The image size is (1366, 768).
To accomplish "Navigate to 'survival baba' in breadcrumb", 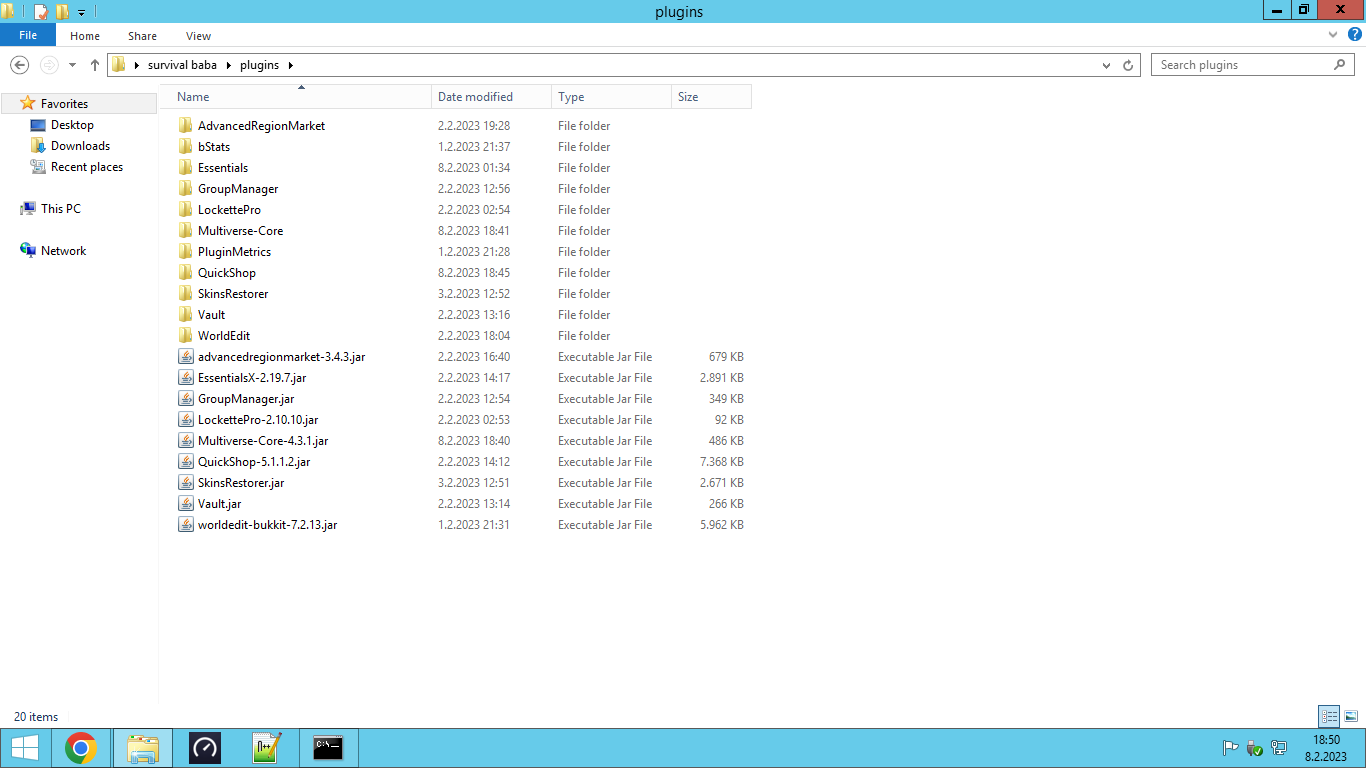I will (x=182, y=65).
